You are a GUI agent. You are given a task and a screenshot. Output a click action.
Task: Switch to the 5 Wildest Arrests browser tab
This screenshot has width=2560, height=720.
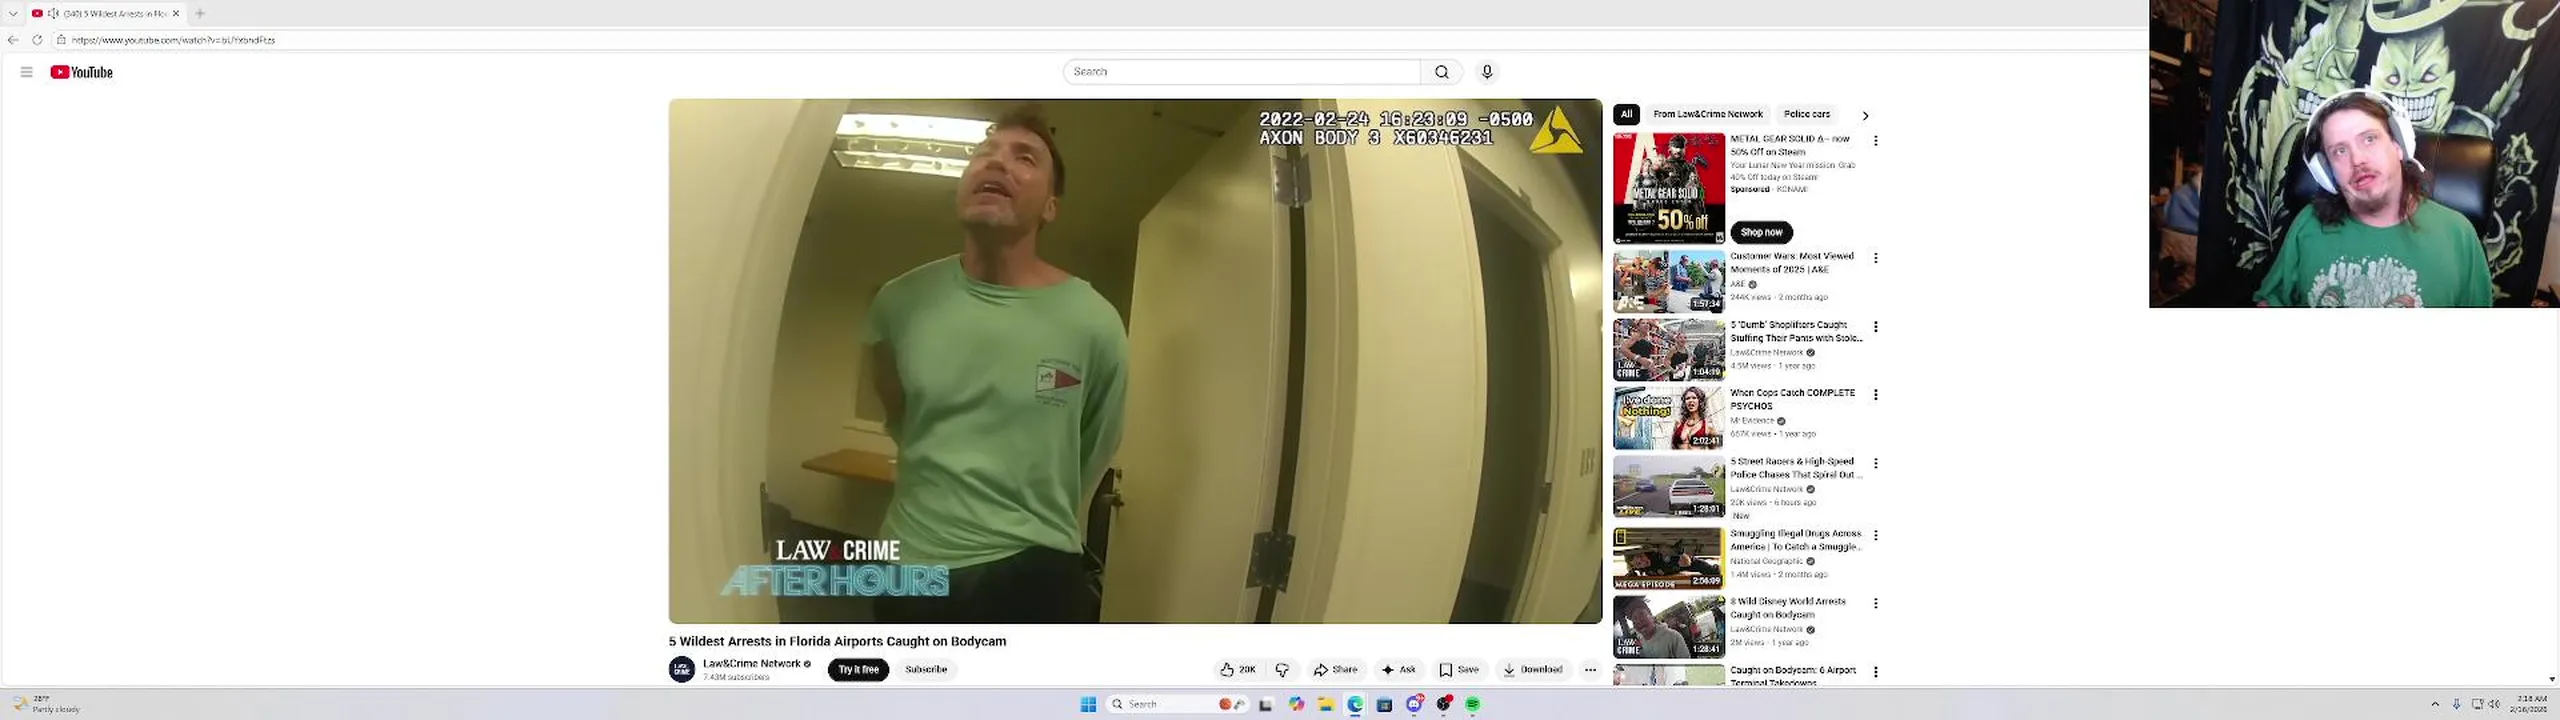[105, 13]
